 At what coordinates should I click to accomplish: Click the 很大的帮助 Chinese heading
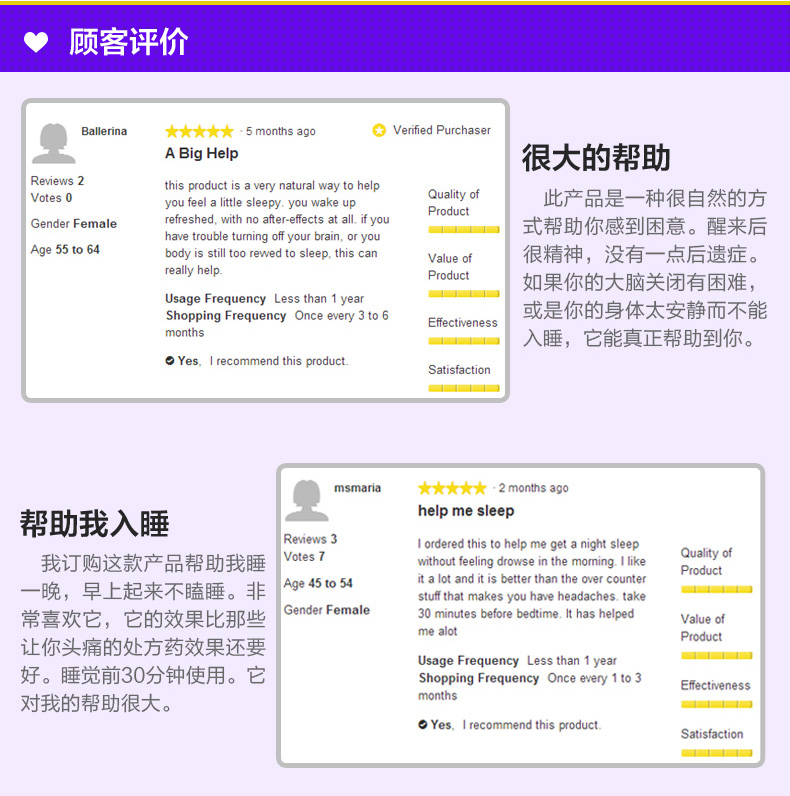click(596, 158)
